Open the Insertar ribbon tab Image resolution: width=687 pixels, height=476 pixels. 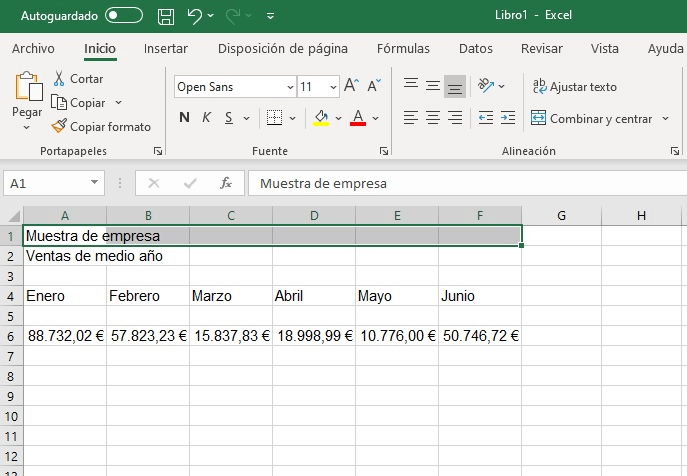coord(165,48)
